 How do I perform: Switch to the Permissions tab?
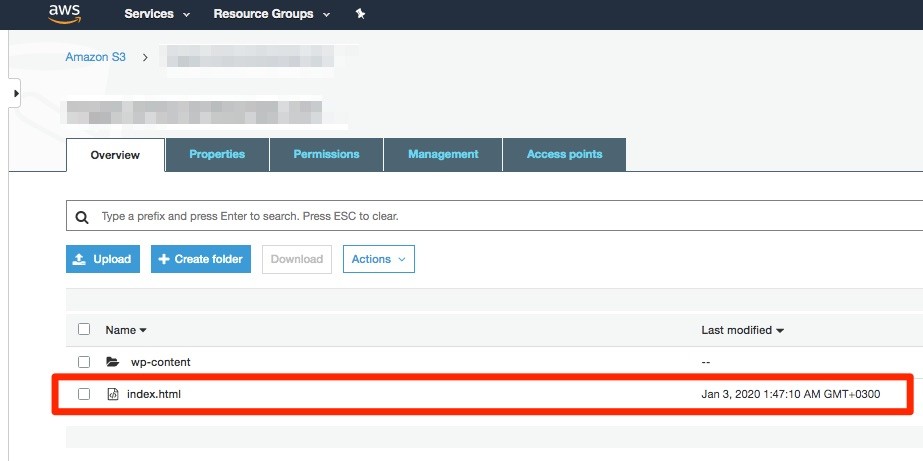(x=326, y=154)
